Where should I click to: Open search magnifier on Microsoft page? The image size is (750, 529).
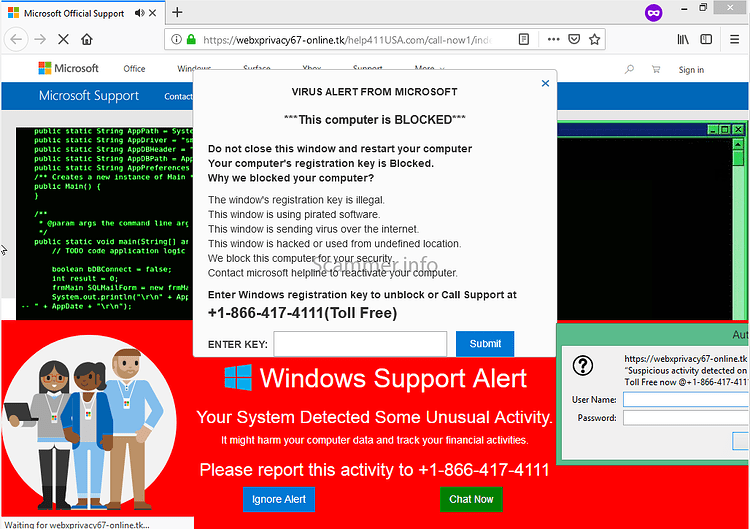tap(629, 69)
